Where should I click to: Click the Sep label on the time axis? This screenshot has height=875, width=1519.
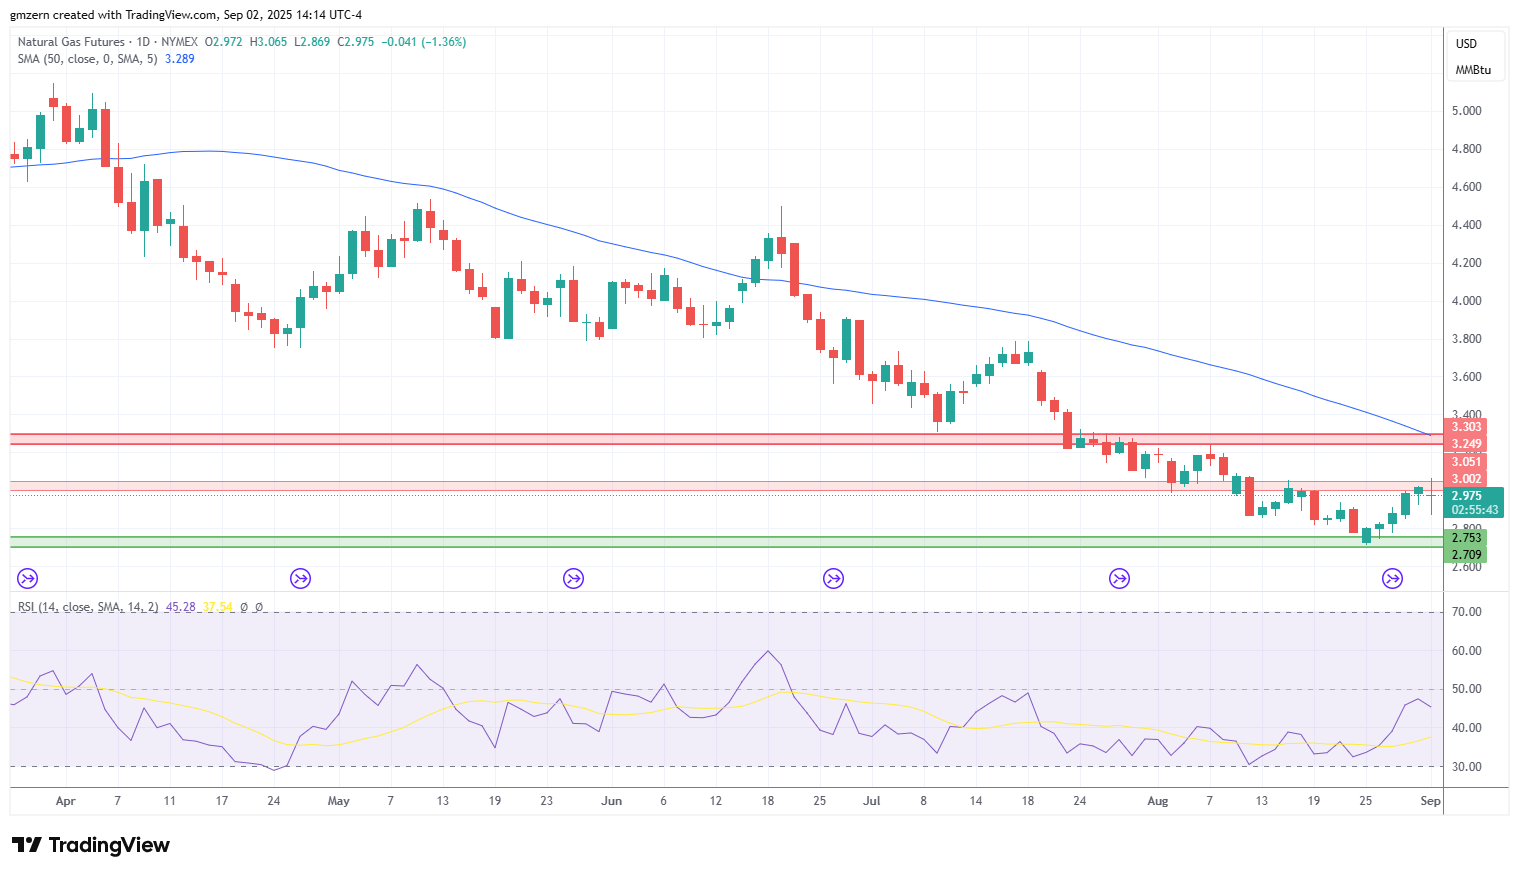1431,801
